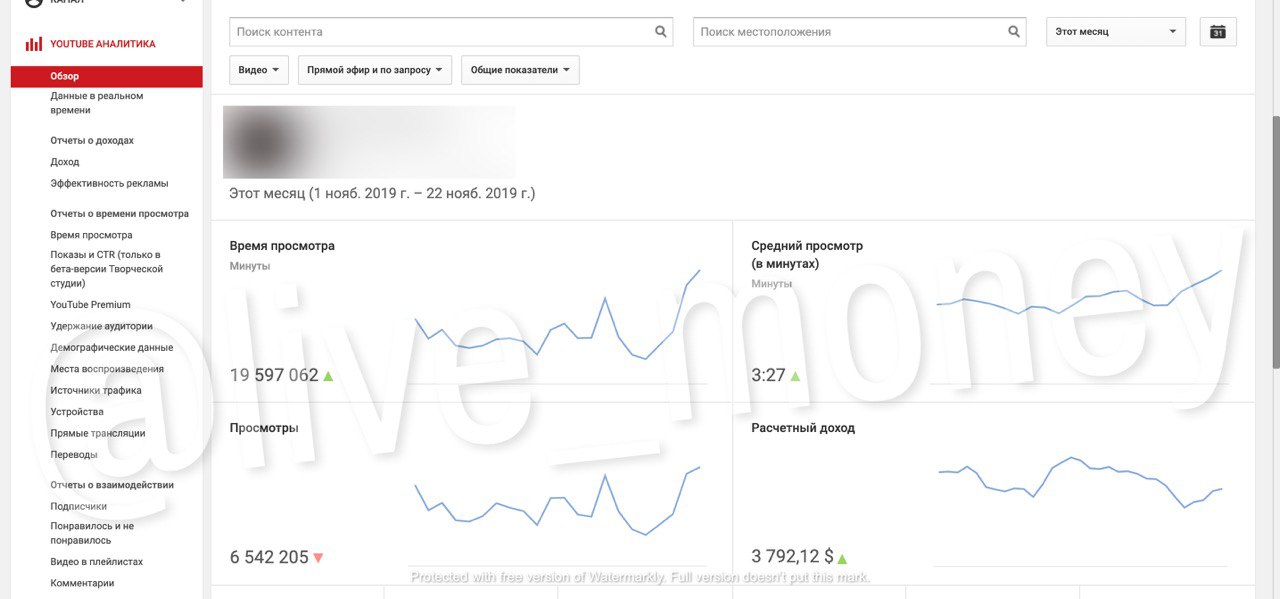The width and height of the screenshot is (1280, 599).
Task: Click the location search magnifier icon
Action: pyautogui.click(x=1015, y=31)
